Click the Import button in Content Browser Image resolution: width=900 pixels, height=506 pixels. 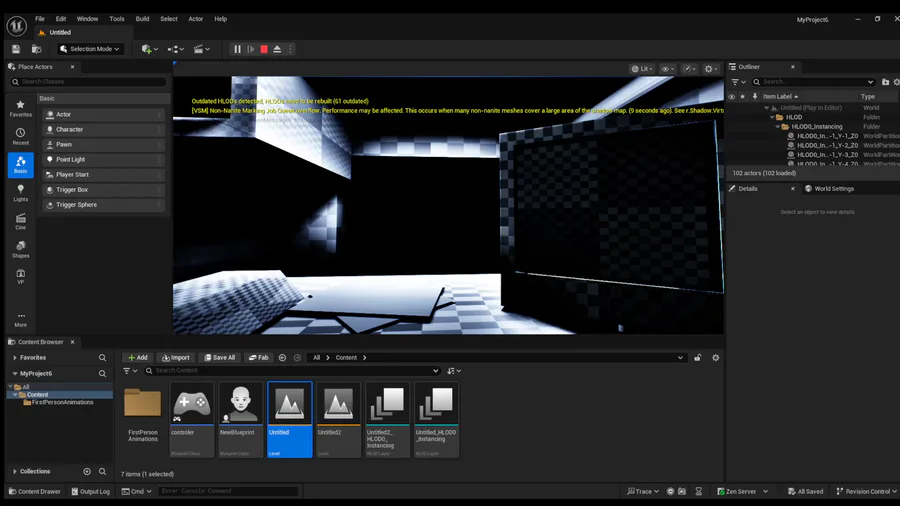point(176,357)
